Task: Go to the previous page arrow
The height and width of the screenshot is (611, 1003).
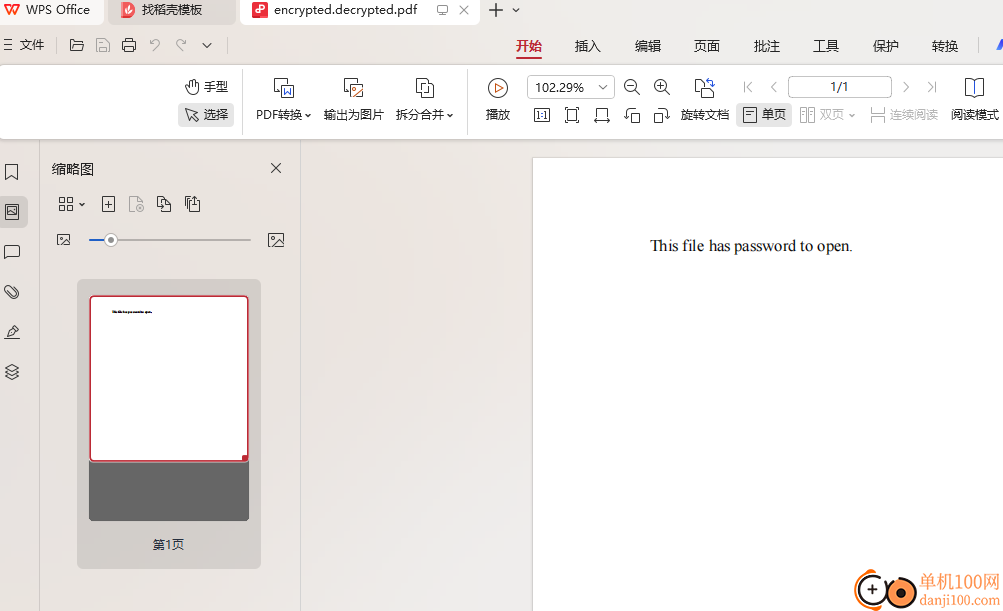Action: (774, 87)
